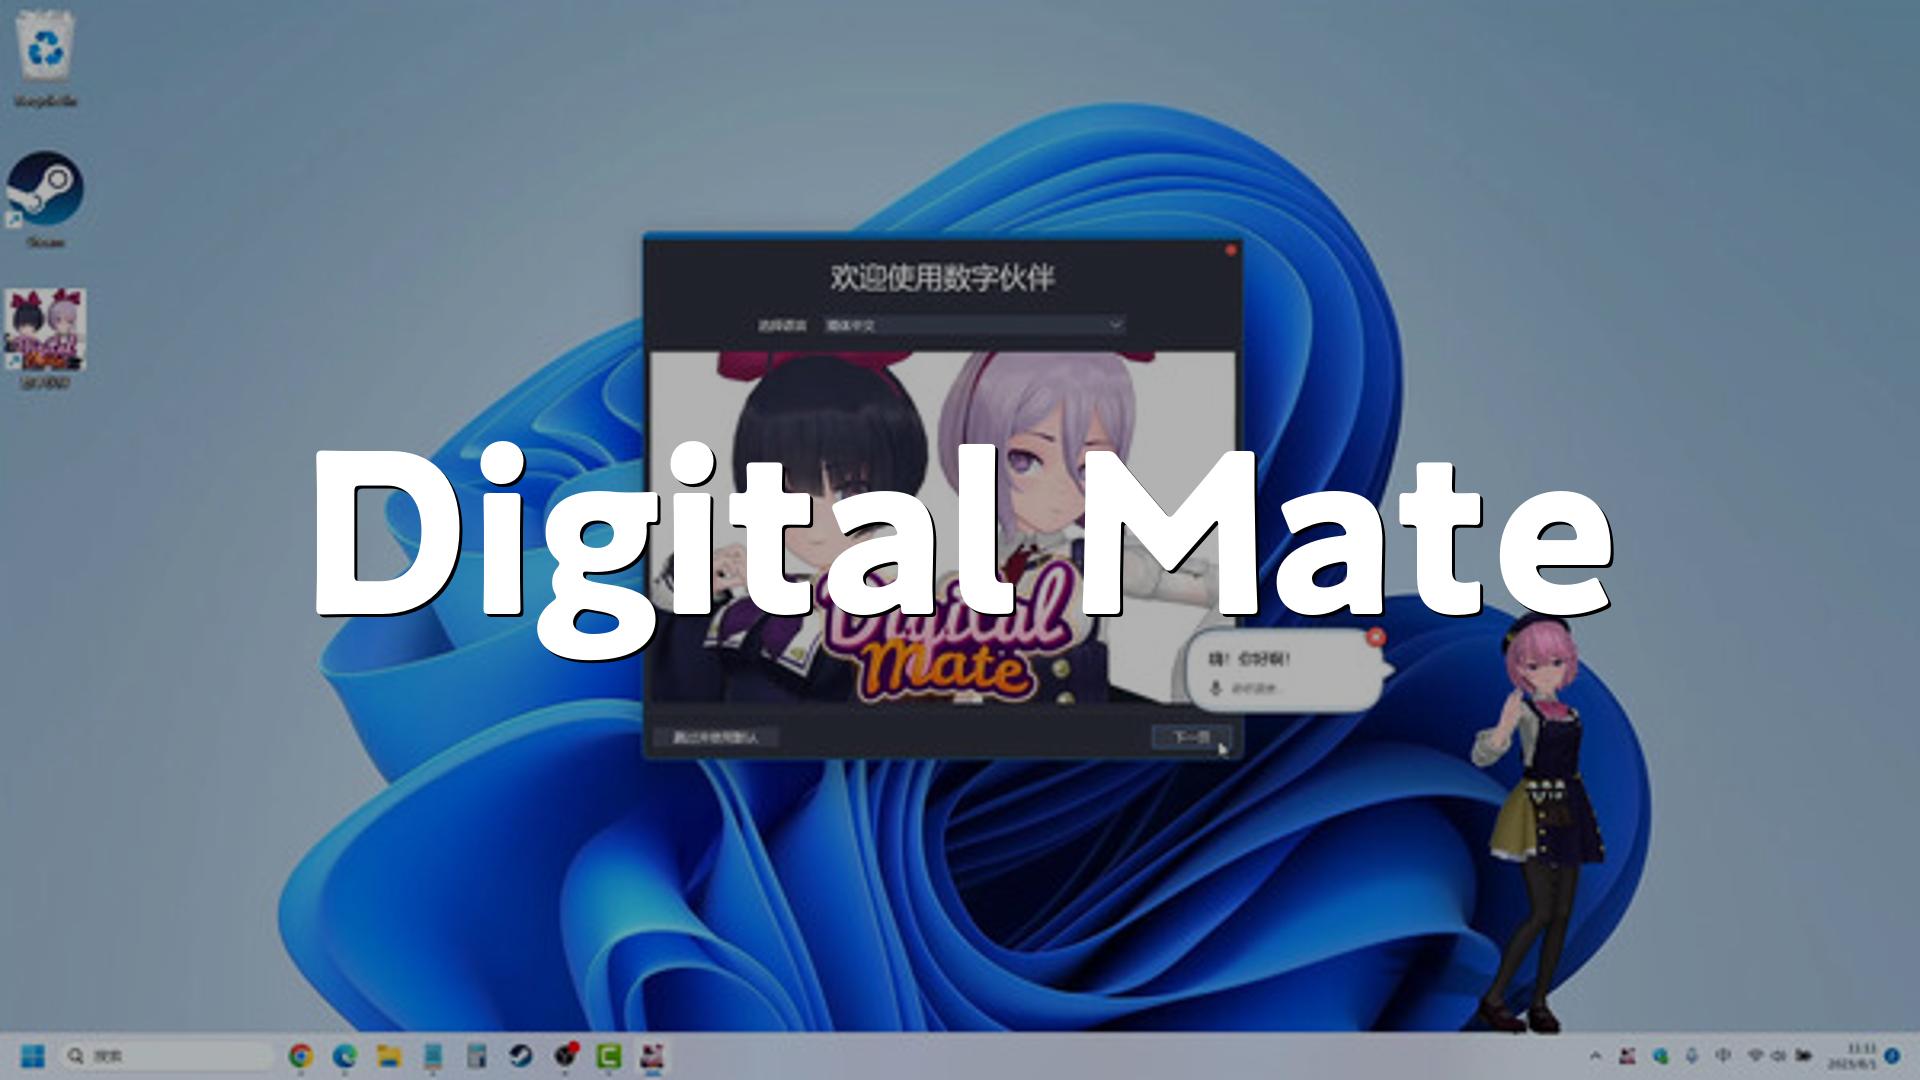Open the Digital Mate desktop shortcut

coord(46,330)
